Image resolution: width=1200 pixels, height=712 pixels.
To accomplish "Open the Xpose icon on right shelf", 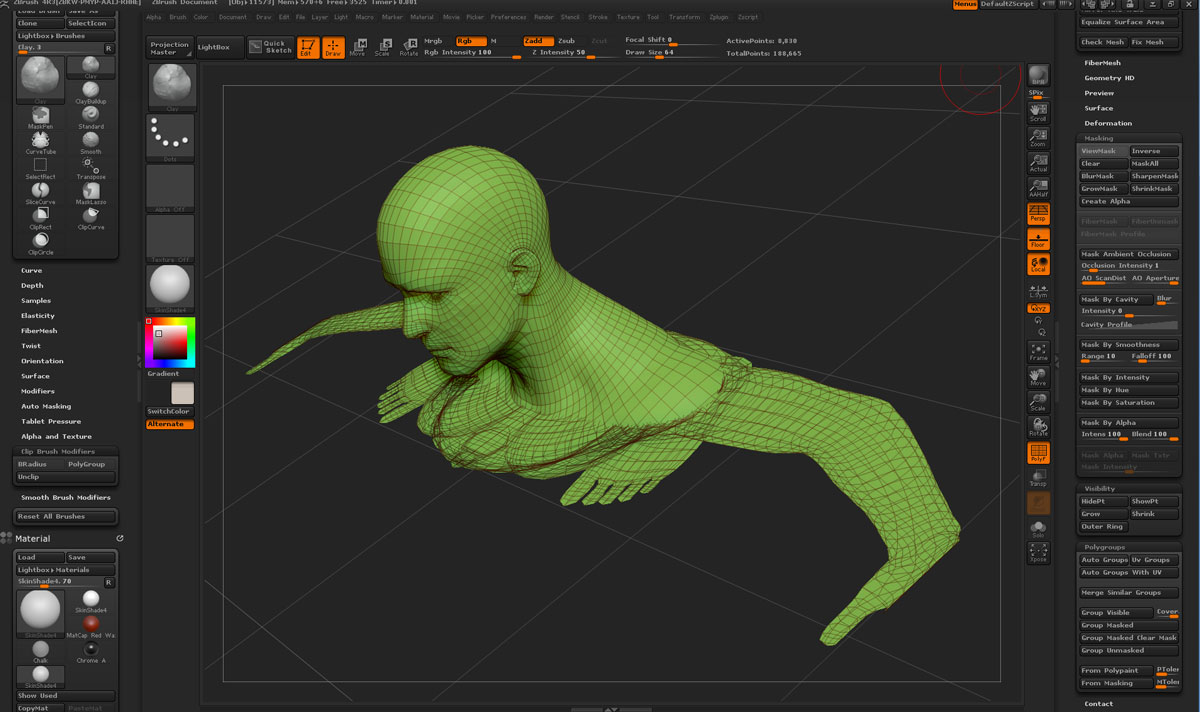I will (1039, 550).
